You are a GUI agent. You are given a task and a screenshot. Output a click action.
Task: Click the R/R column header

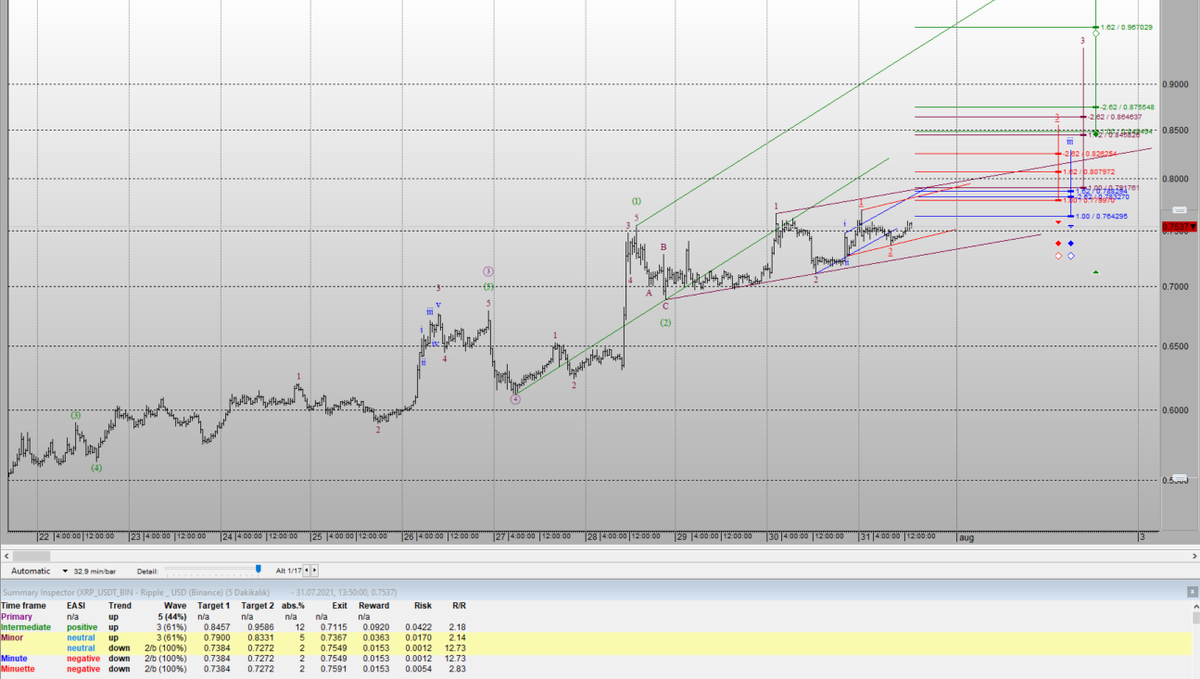tap(459, 606)
